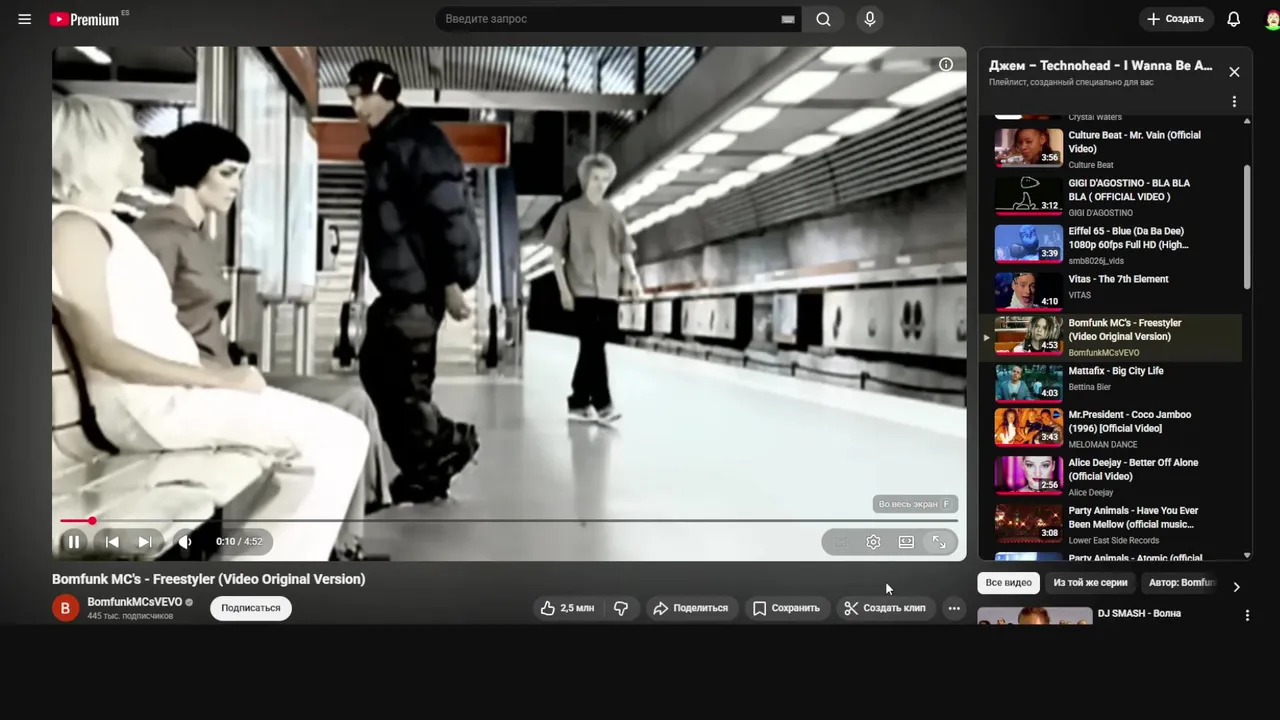Click video title Bomfunk MC's - Freestyler
Image resolution: width=1280 pixels, height=720 pixels.
coord(209,579)
